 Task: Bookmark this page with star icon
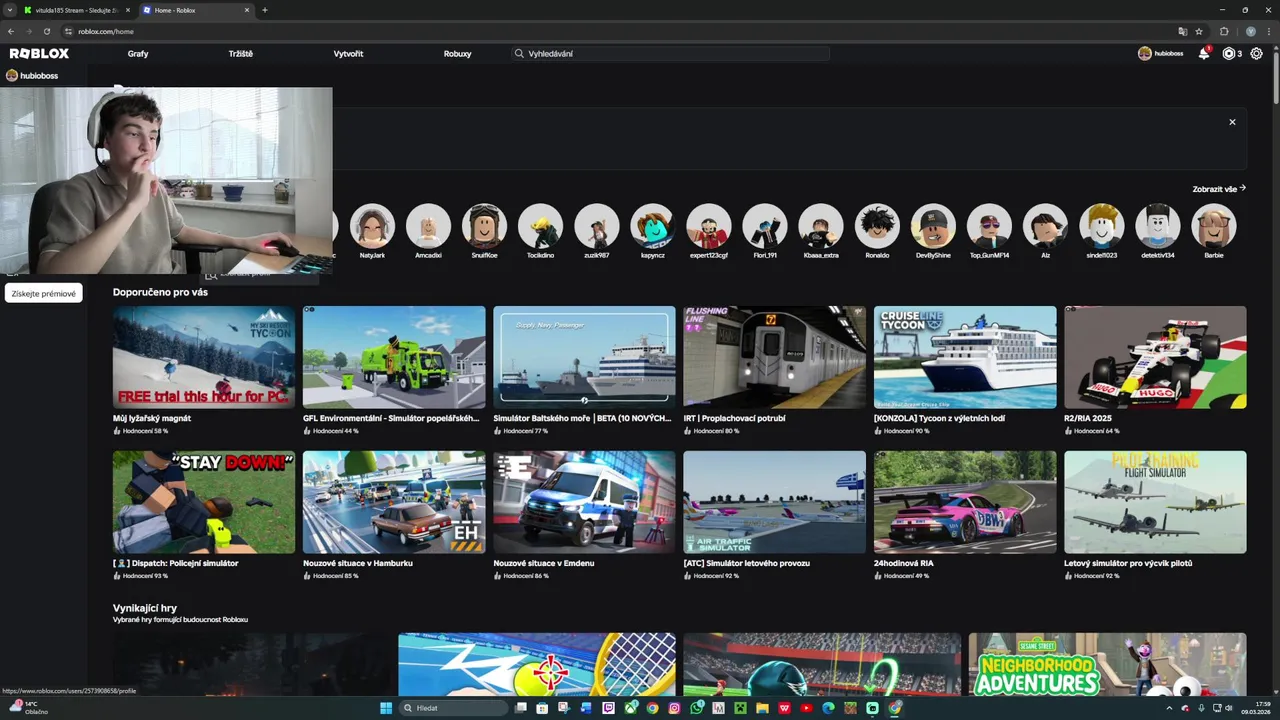(x=1199, y=31)
